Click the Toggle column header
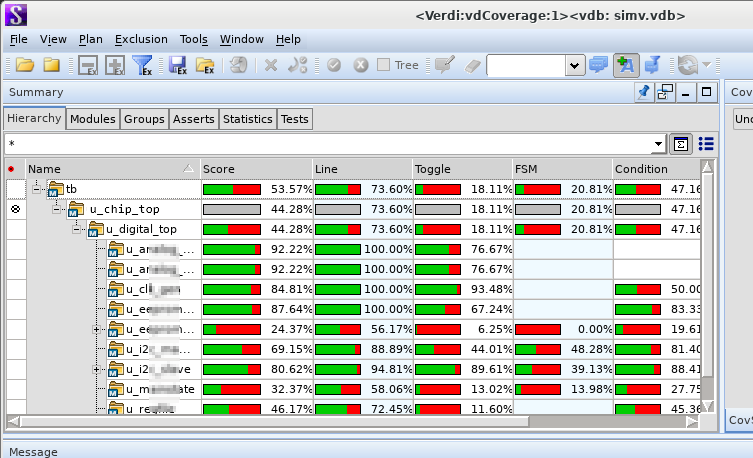The image size is (753, 458). click(460, 168)
